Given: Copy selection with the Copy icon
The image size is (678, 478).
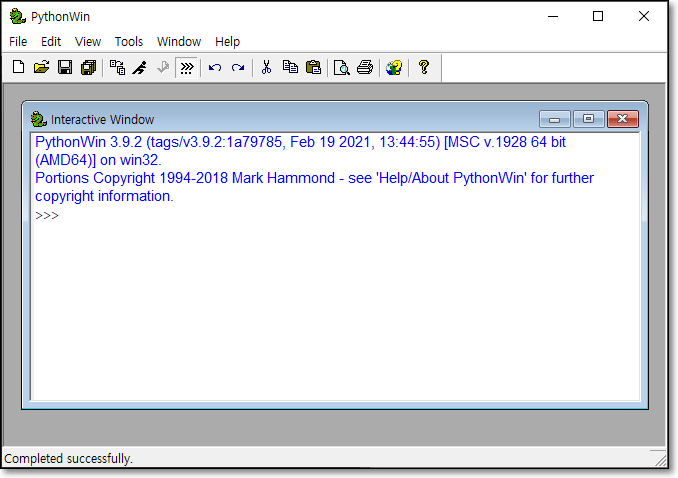Looking at the screenshot, I should [290, 67].
